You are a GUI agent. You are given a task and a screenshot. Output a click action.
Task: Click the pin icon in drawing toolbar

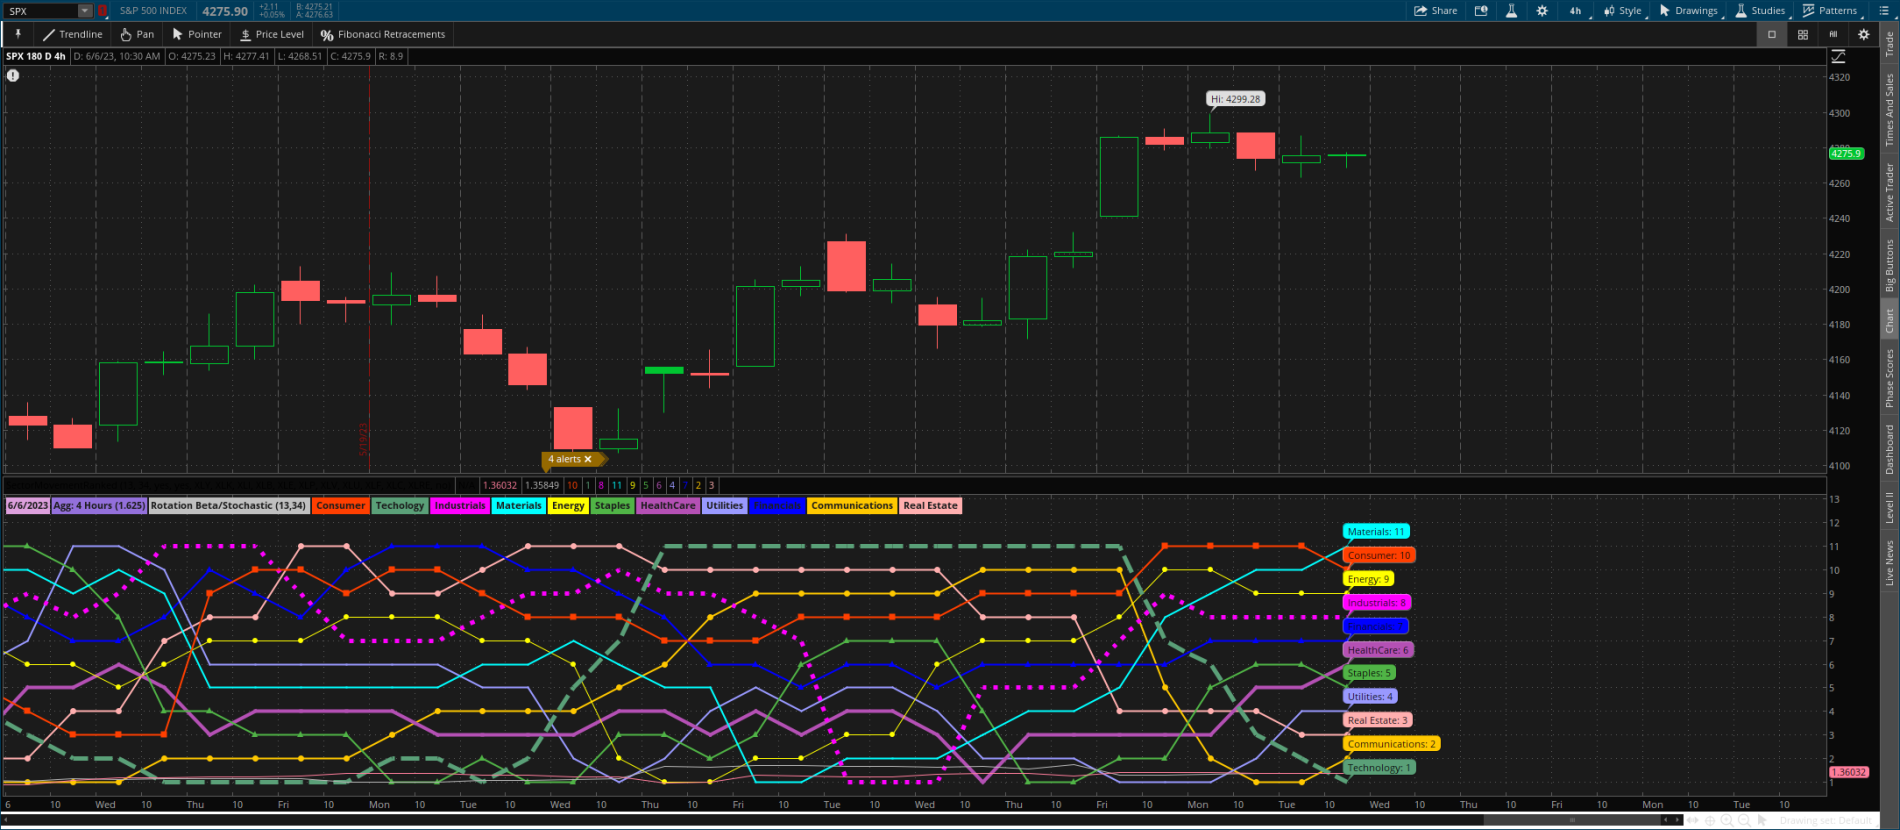point(17,34)
